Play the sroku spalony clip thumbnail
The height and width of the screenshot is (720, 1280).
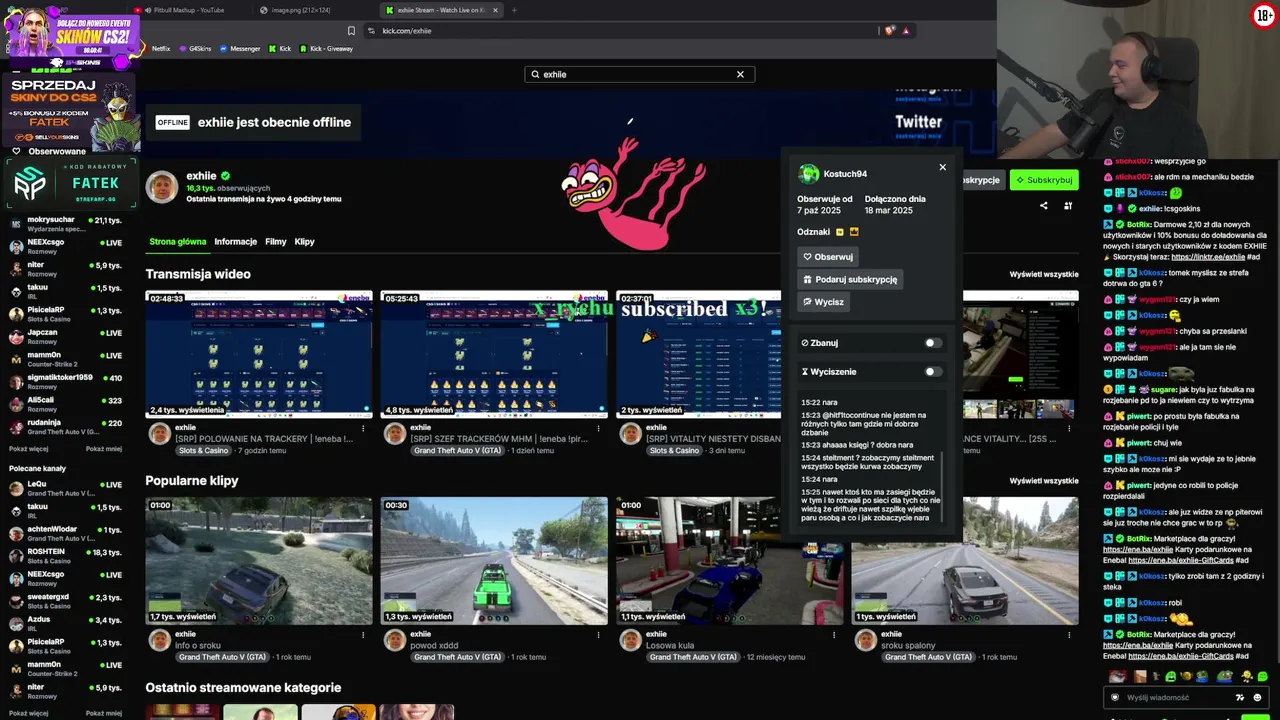click(965, 561)
